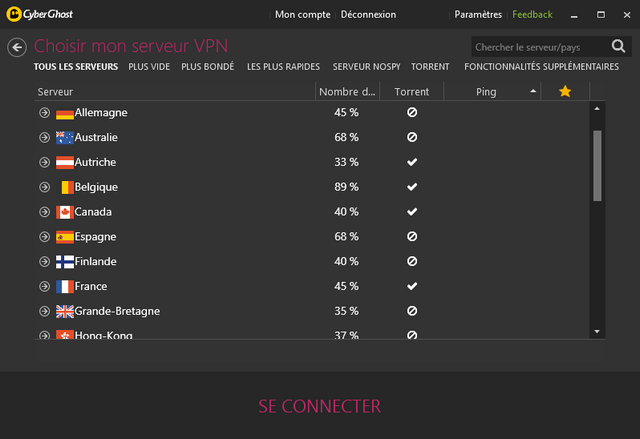The width and height of the screenshot is (640, 439).
Task: Go back using the arrow button
Action: pyautogui.click(x=17, y=47)
